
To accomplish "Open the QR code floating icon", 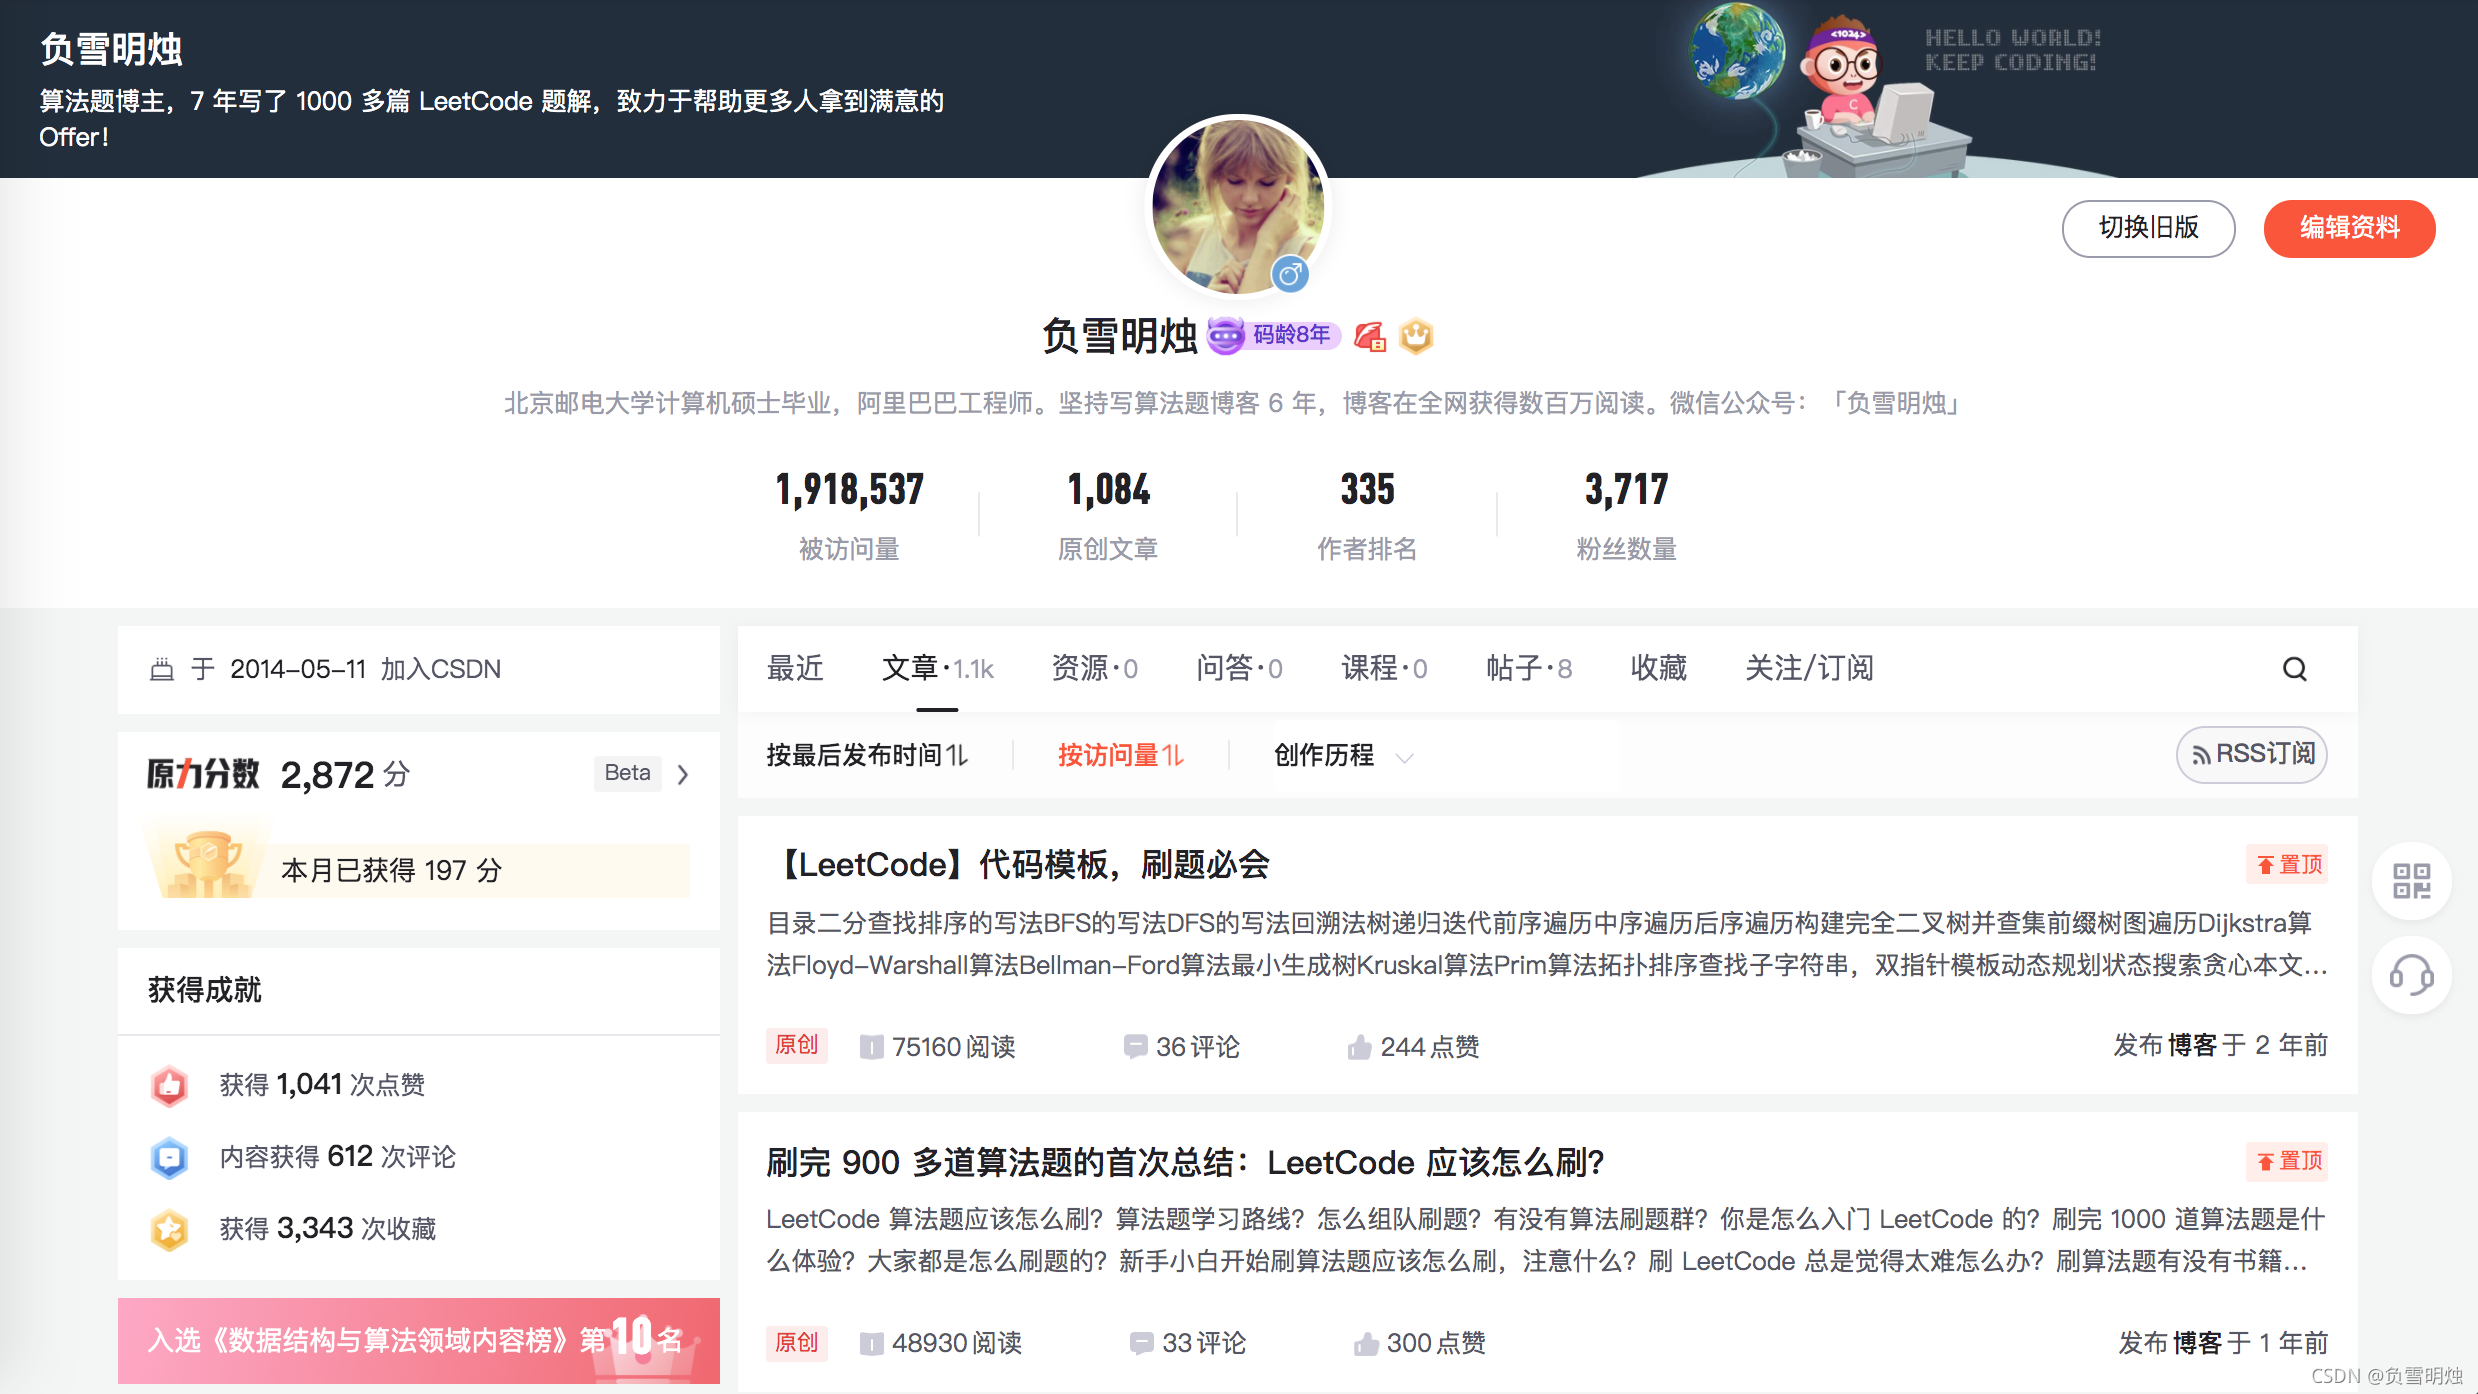I will point(2411,881).
